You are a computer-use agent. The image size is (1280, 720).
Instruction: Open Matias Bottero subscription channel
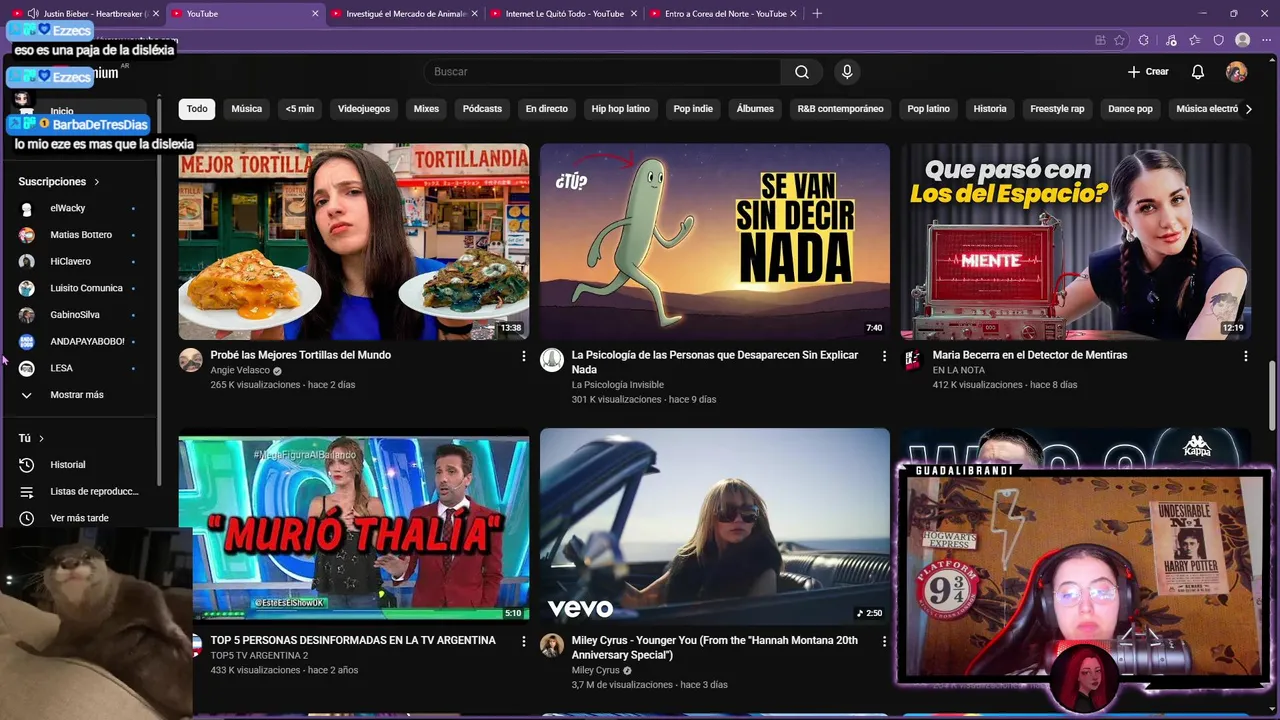[79, 235]
